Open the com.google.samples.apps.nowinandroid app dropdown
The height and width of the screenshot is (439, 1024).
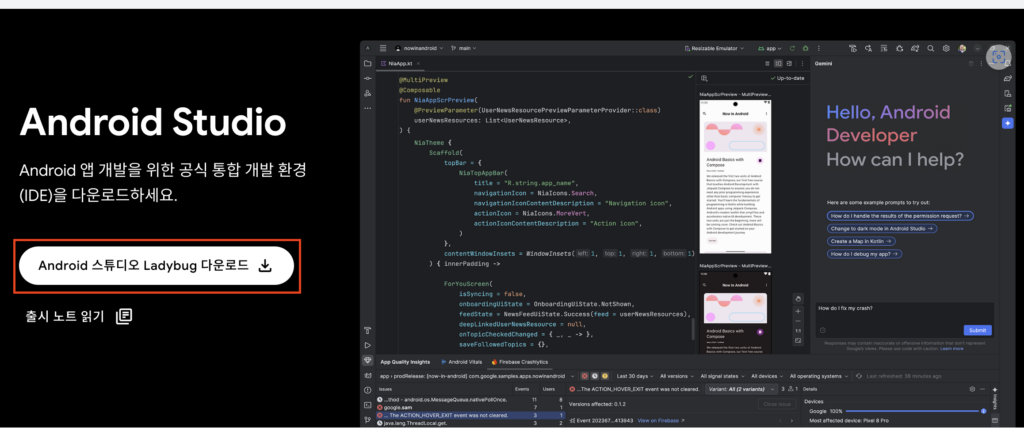477,376
